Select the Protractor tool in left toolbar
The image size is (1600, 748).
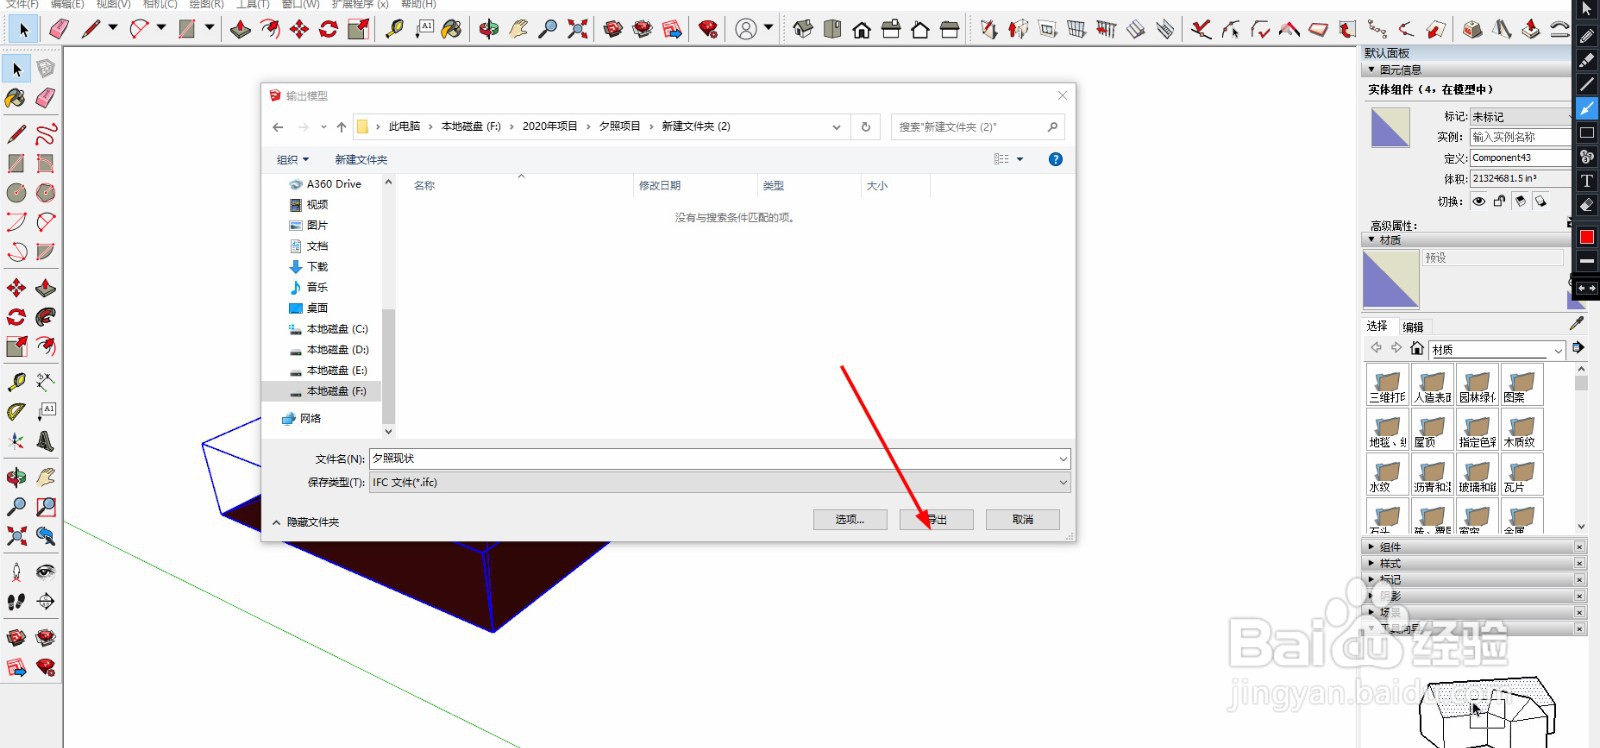tap(16, 411)
